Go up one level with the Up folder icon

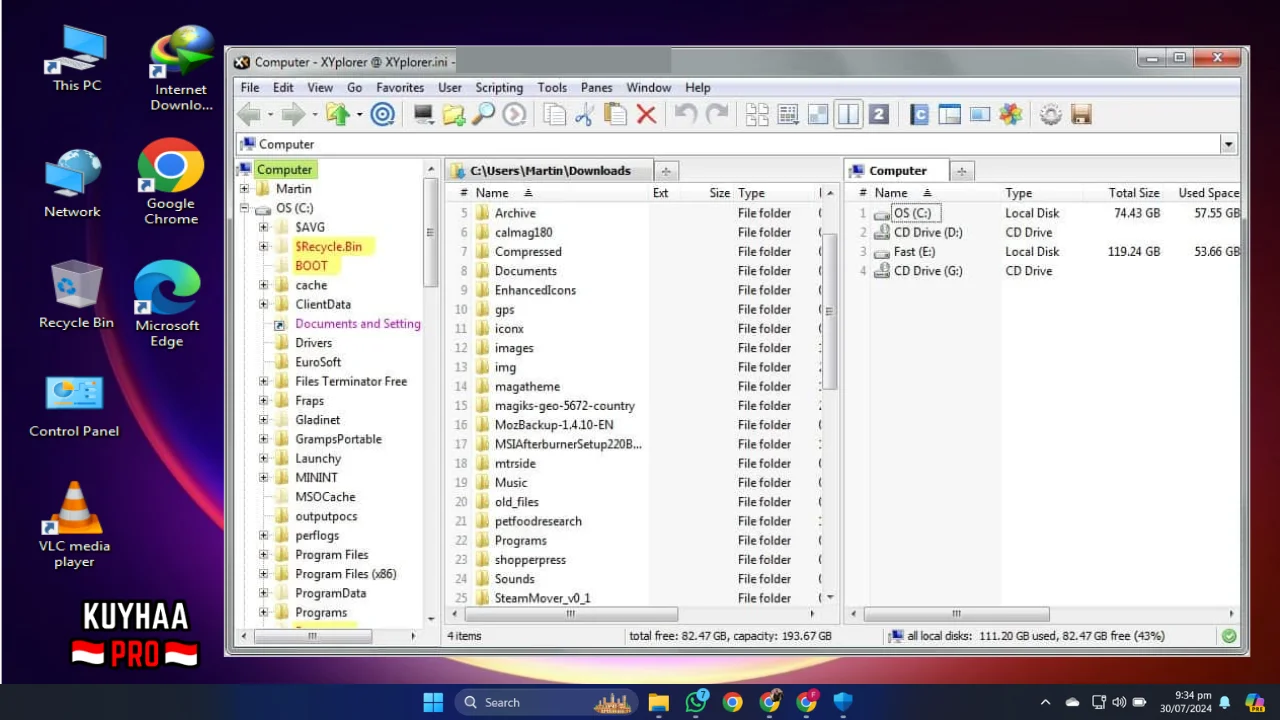[x=337, y=115]
